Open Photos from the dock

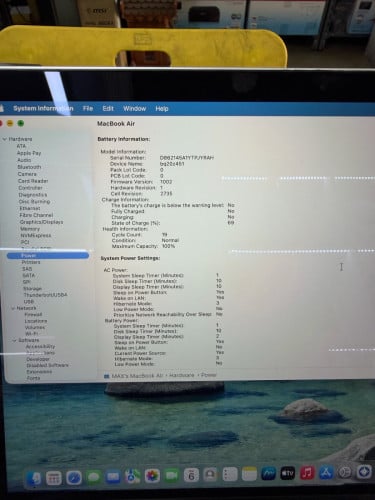coord(152,476)
